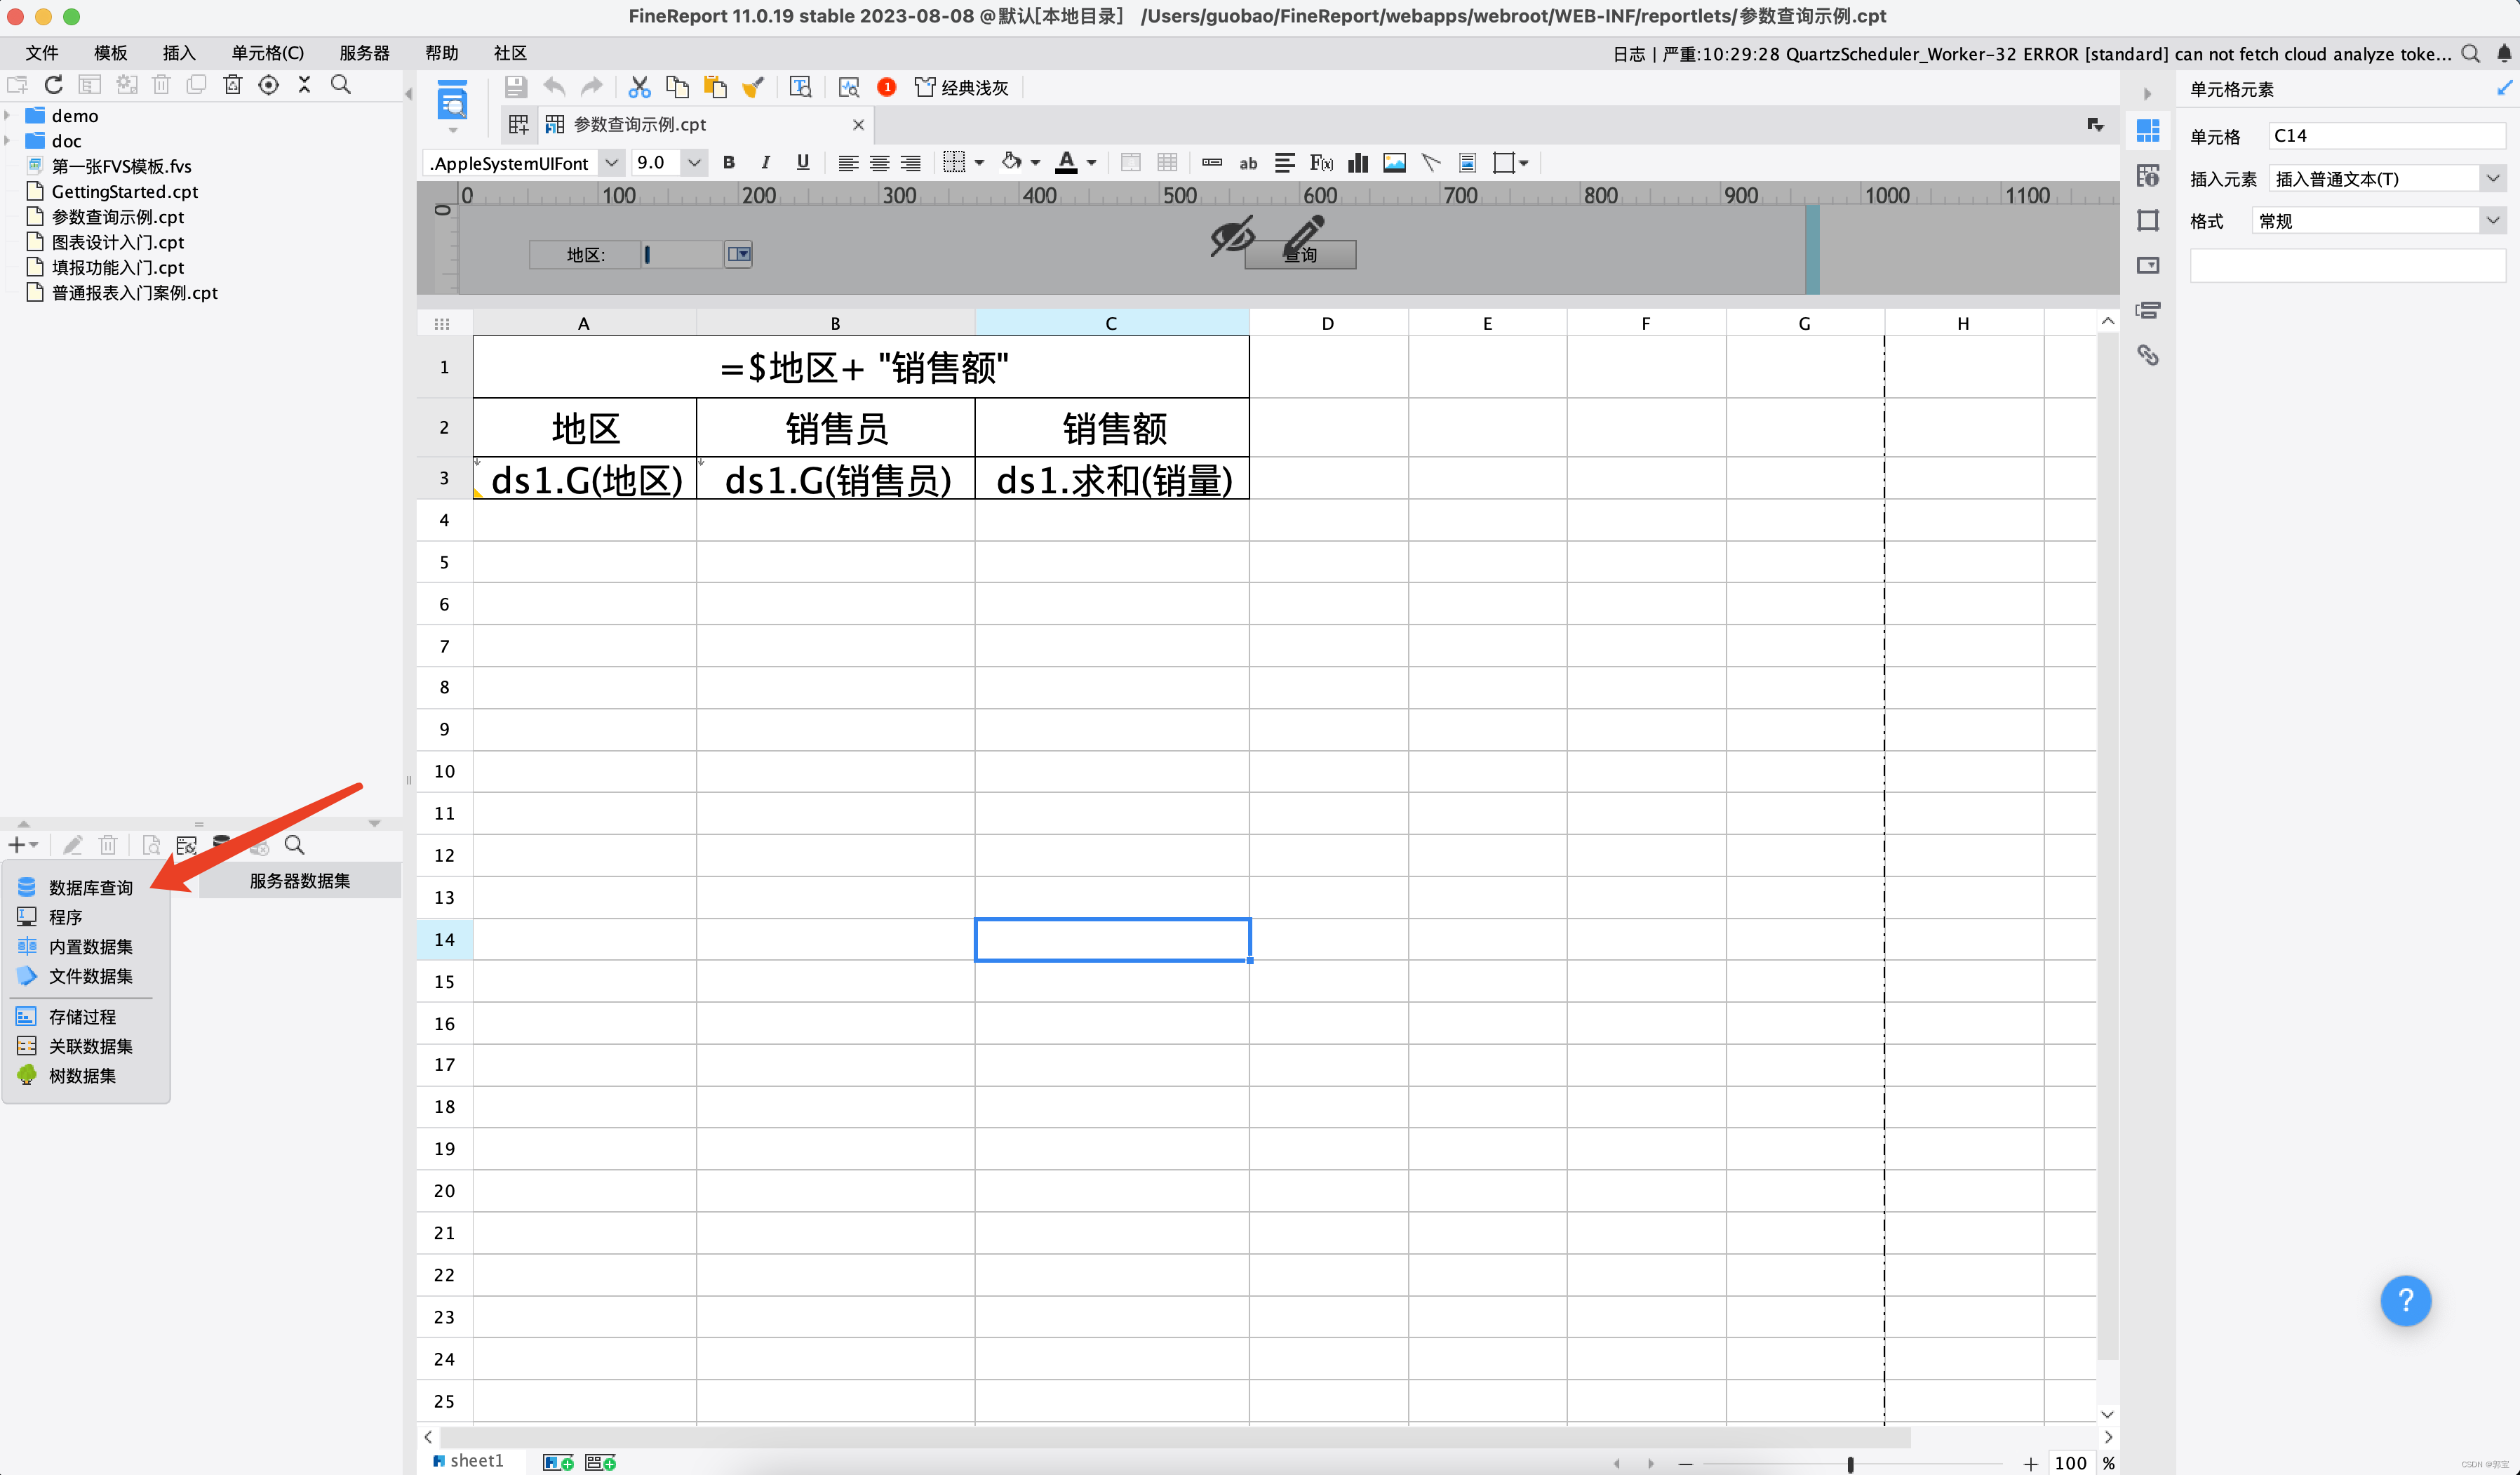The height and width of the screenshot is (1475, 2520).
Task: Click the 单元格 cell address input field
Action: coord(2385,136)
